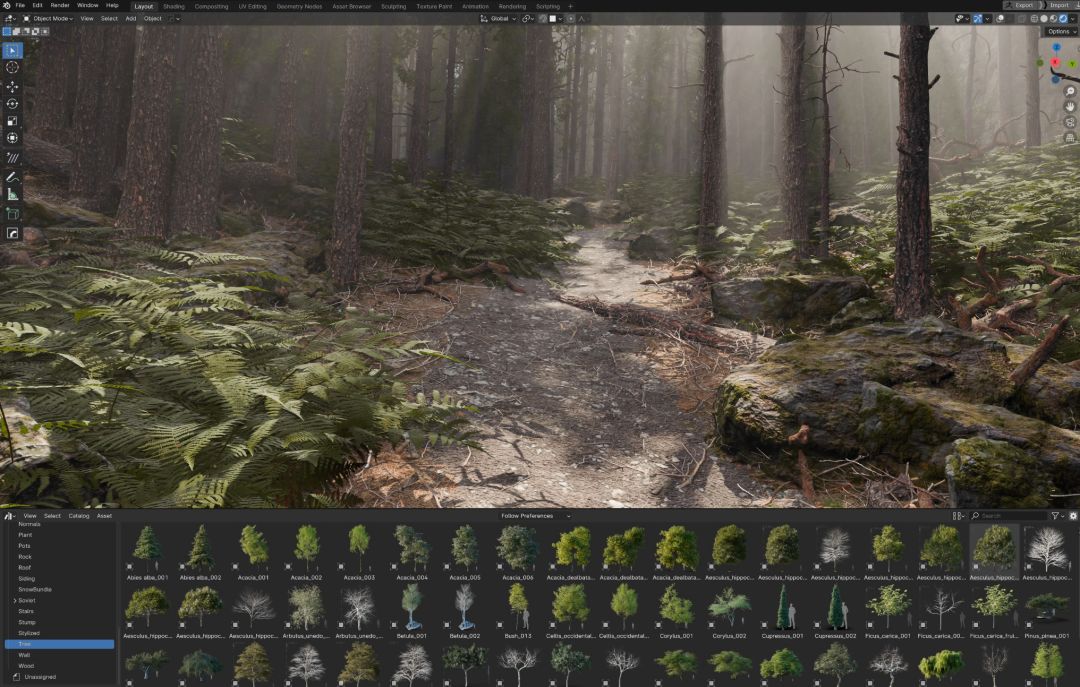Open Global transform orientation dropdown
1080x687 pixels.
pyautogui.click(x=498, y=18)
